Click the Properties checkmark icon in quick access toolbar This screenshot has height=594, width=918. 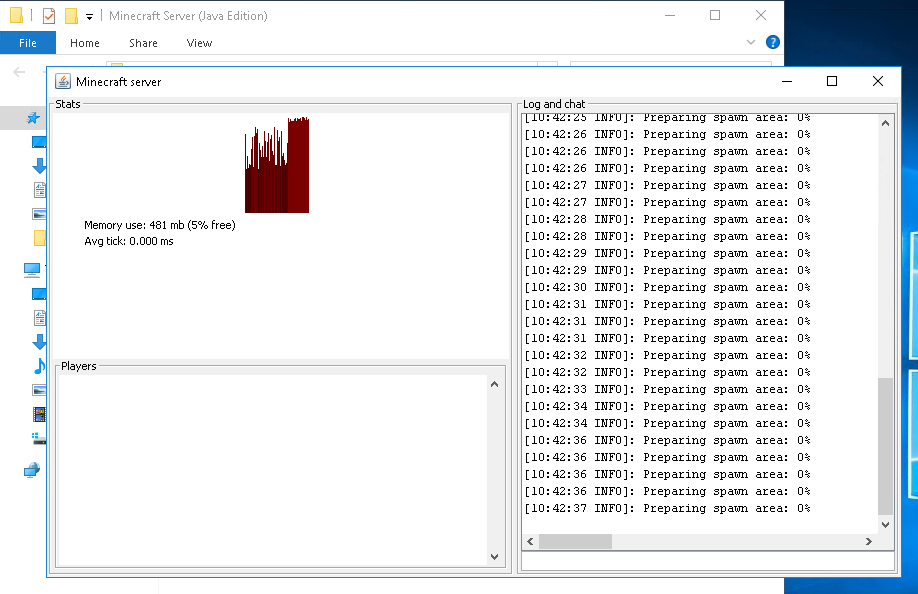pos(49,16)
